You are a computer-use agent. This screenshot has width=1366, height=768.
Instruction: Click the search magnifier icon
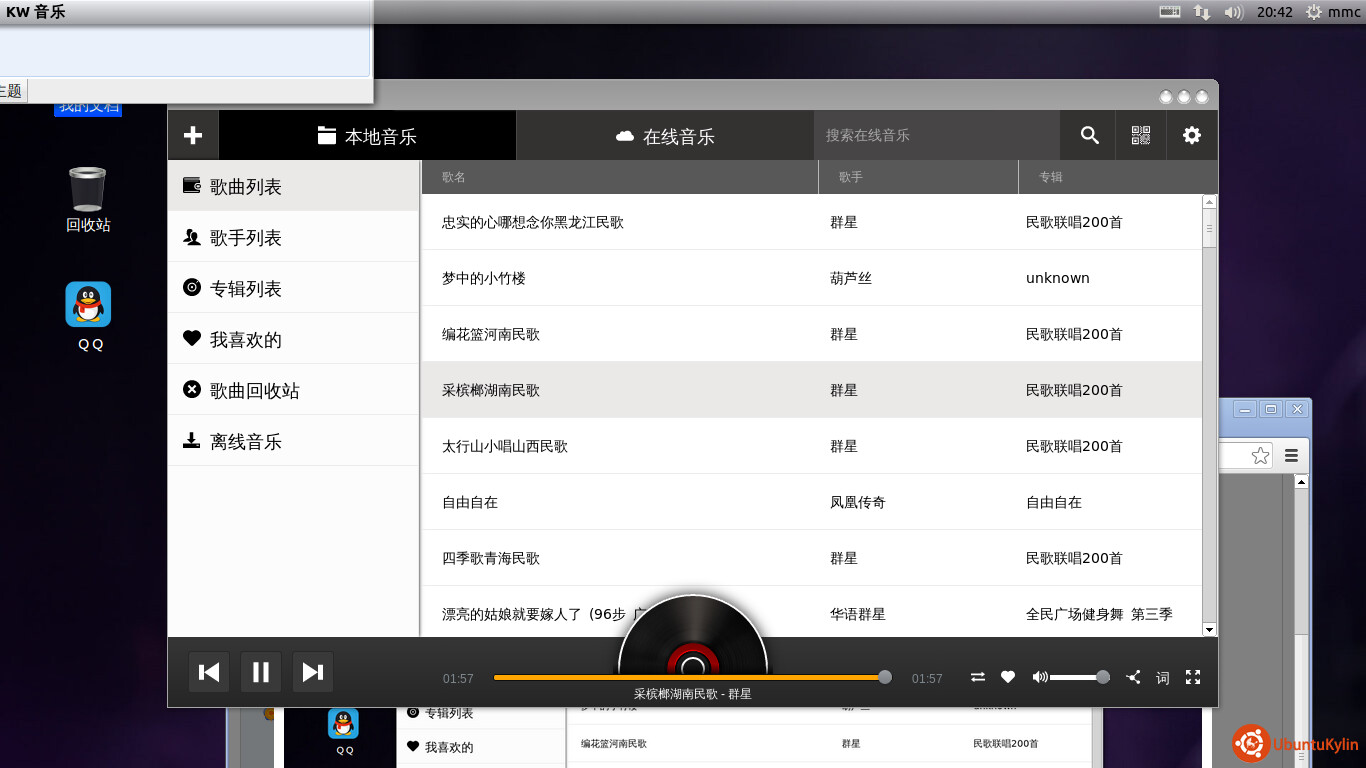1090,135
